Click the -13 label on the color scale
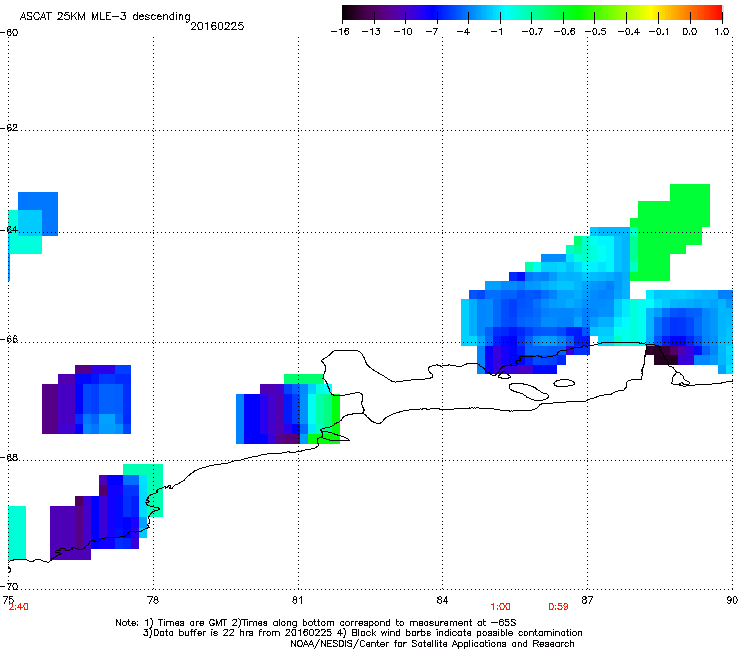The image size is (740, 650). pos(371,32)
